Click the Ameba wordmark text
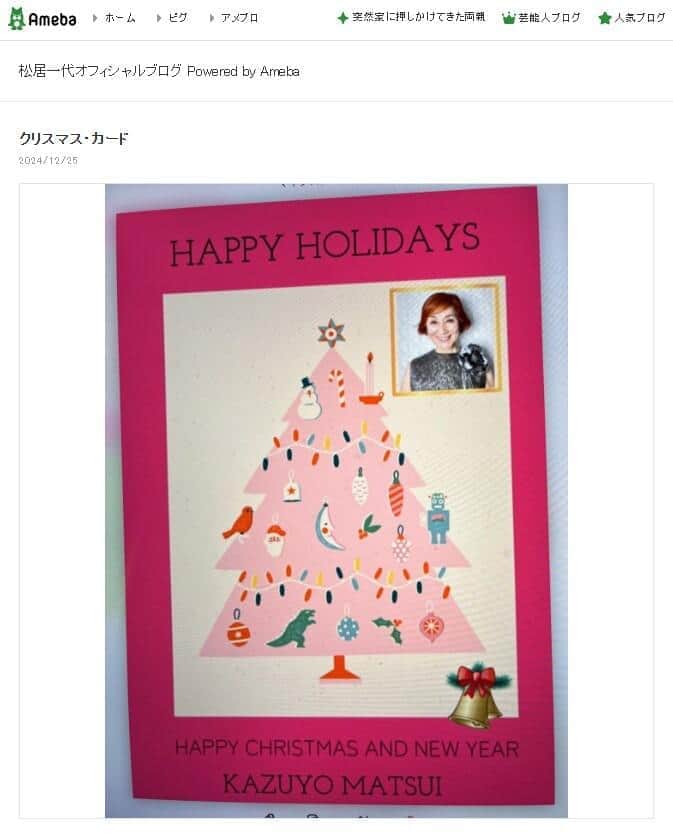This screenshot has height=835, width=673. (53, 20)
